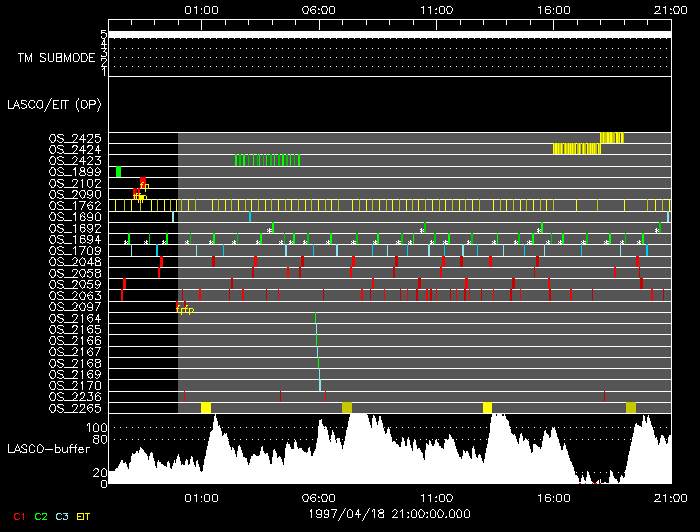Click the OS_1762 row label
700x532 pixels.
pyautogui.click(x=75, y=205)
